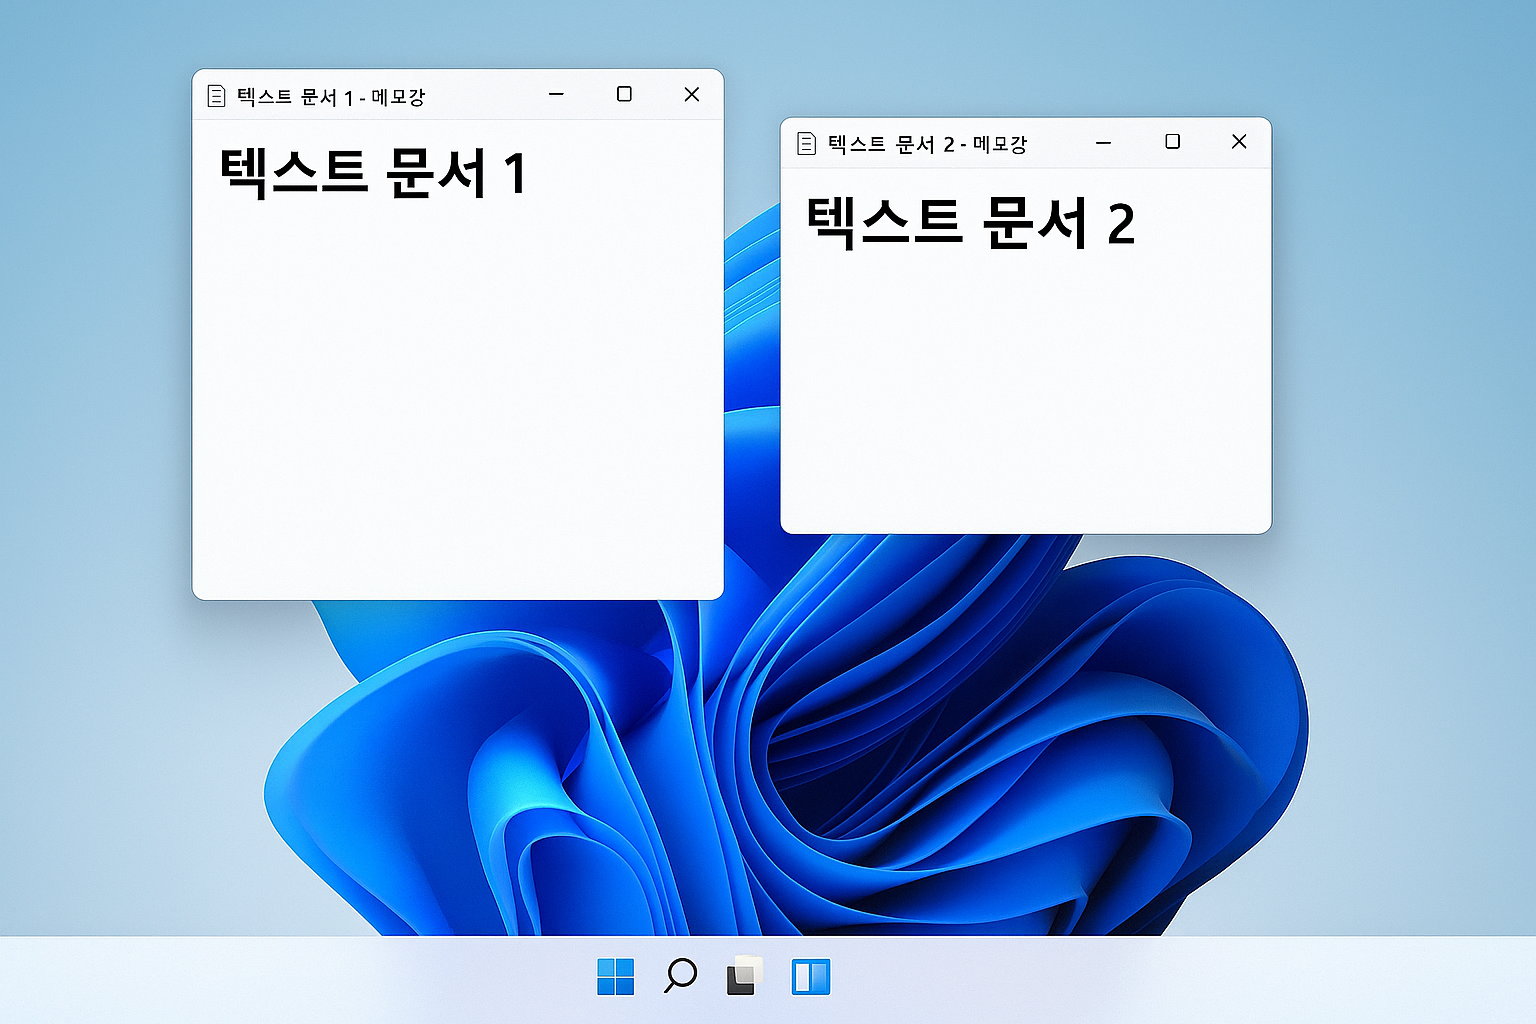The width and height of the screenshot is (1536, 1024).
Task: Place cursor in blank text area of 텍스트 문서 2 window
Action: [1025, 390]
